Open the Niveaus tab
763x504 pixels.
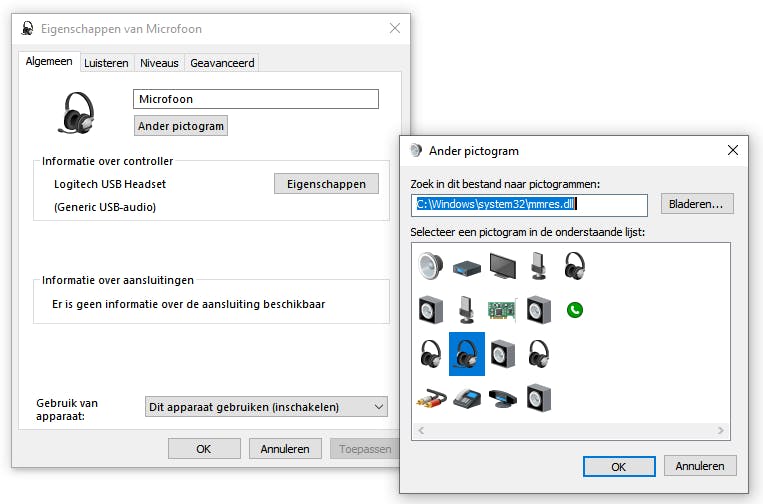[159, 62]
